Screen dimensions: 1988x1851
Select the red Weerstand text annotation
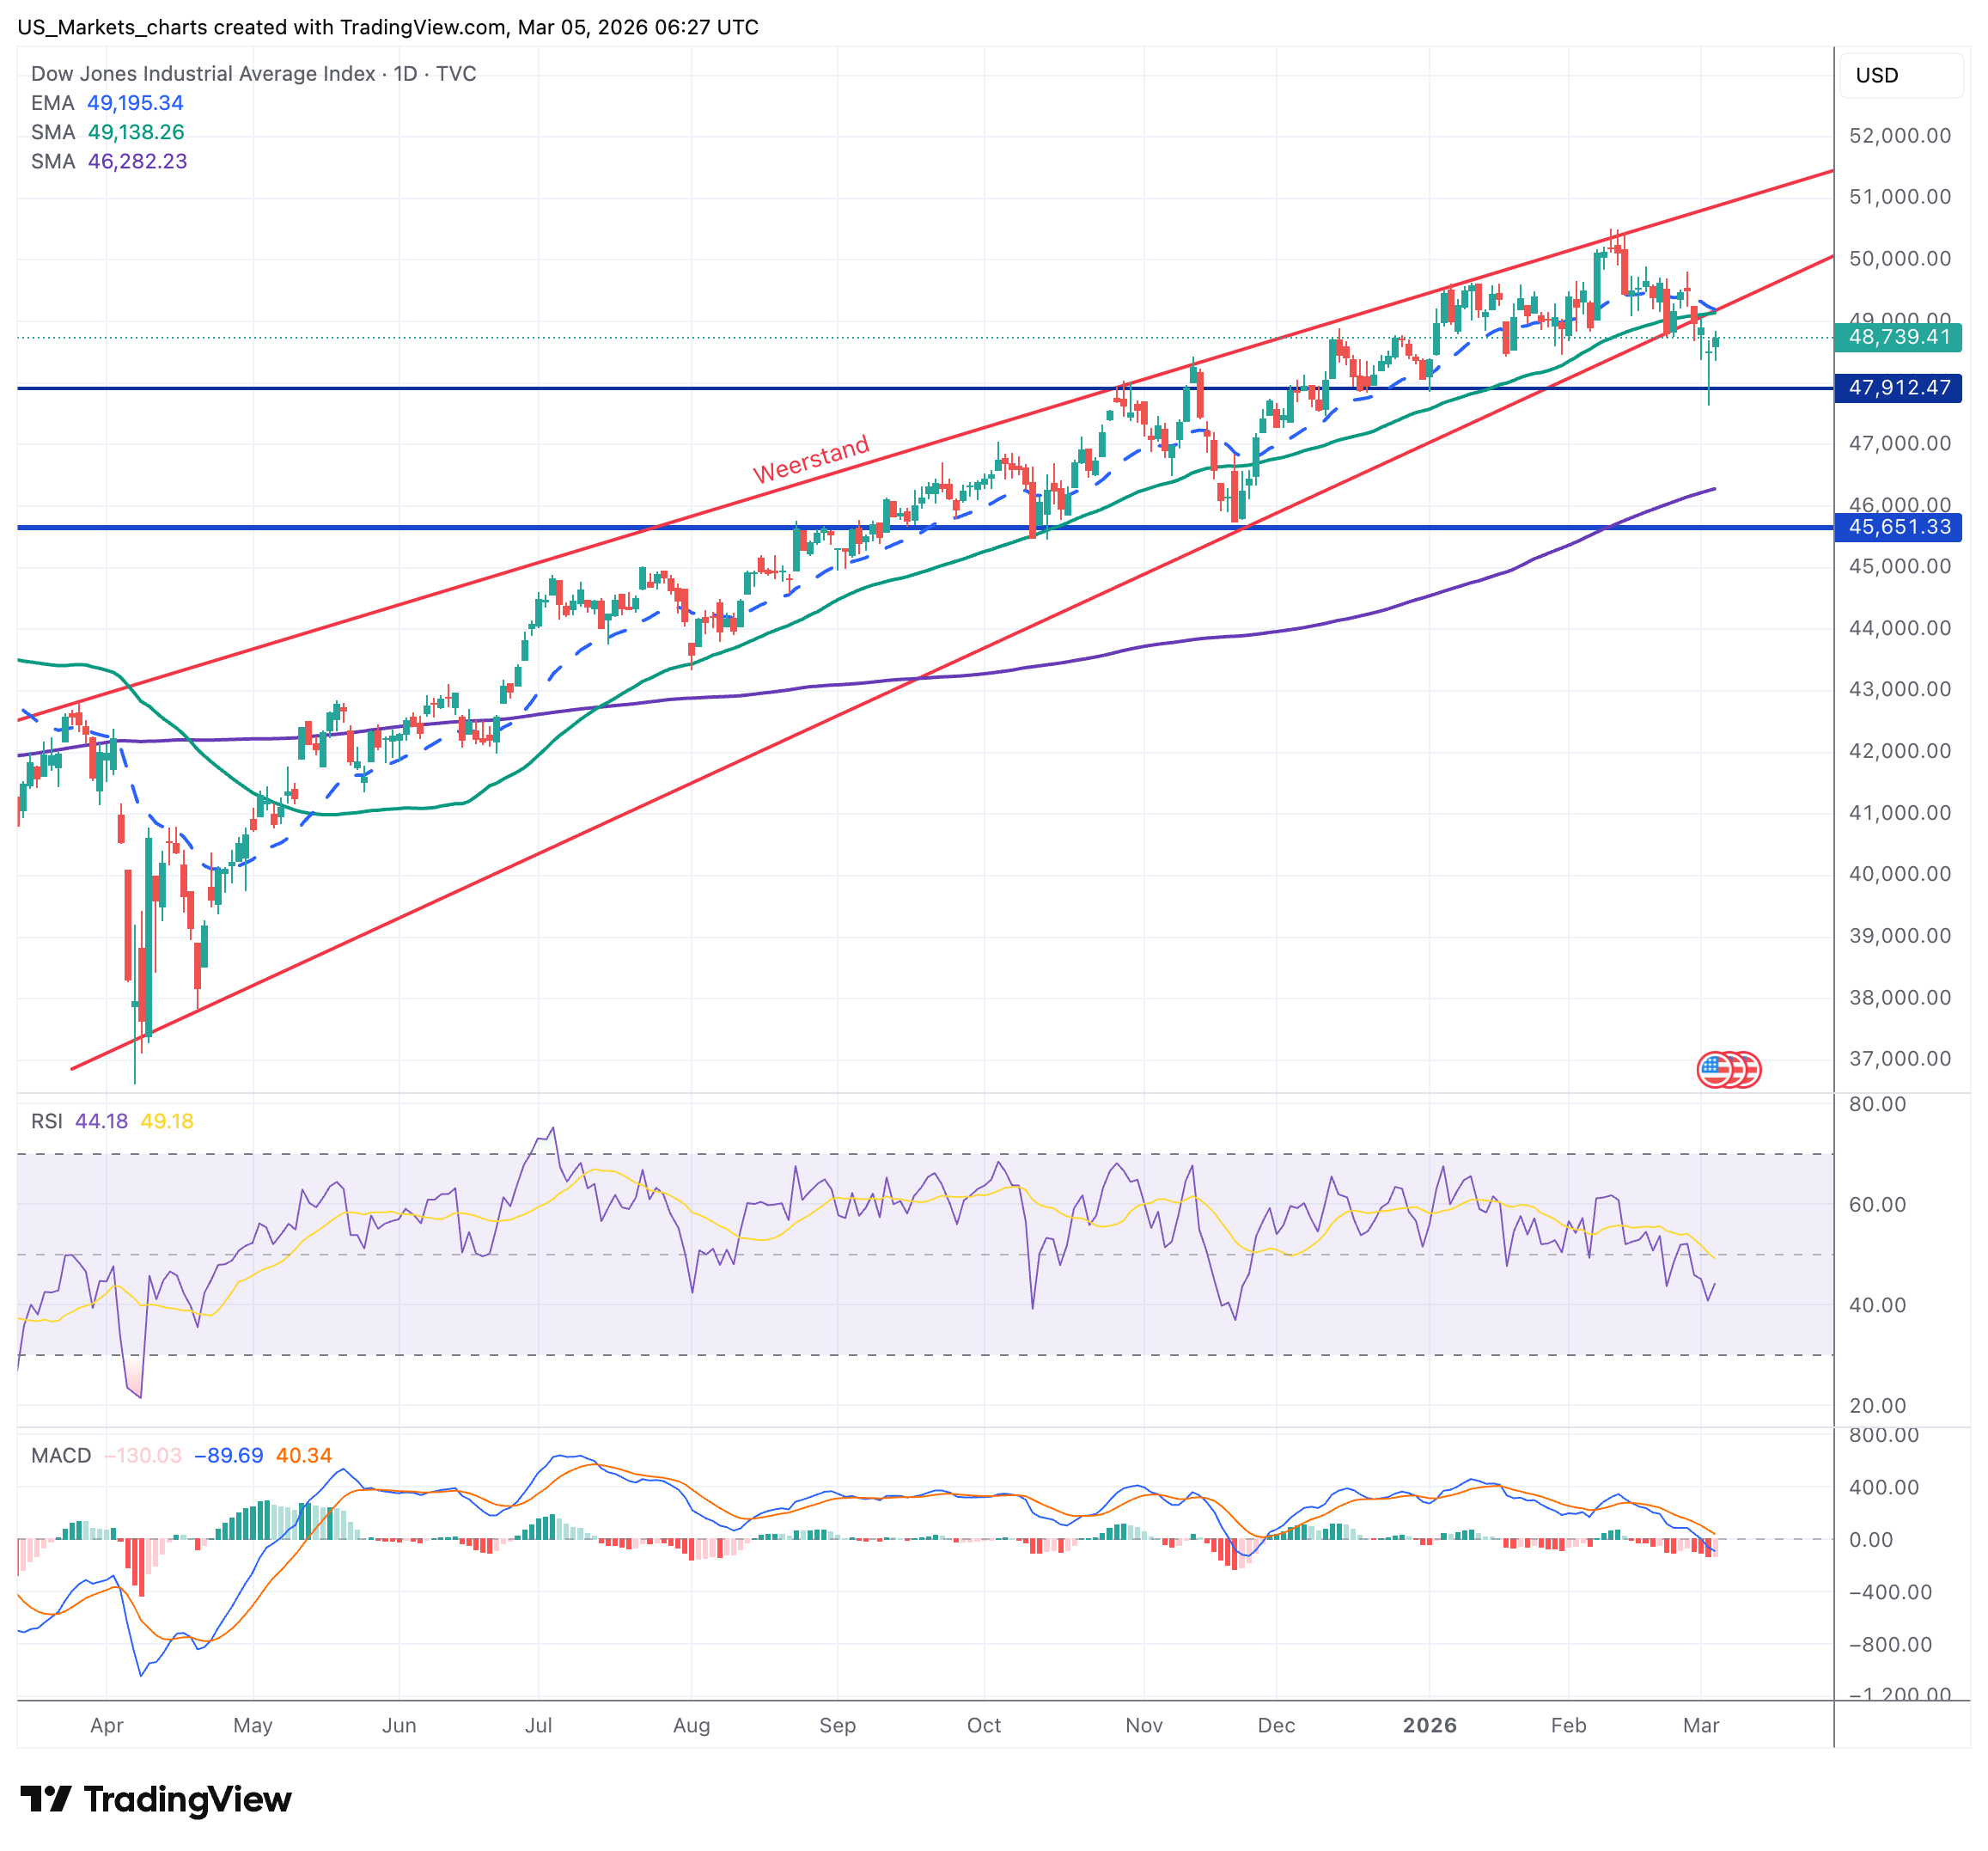[811, 460]
